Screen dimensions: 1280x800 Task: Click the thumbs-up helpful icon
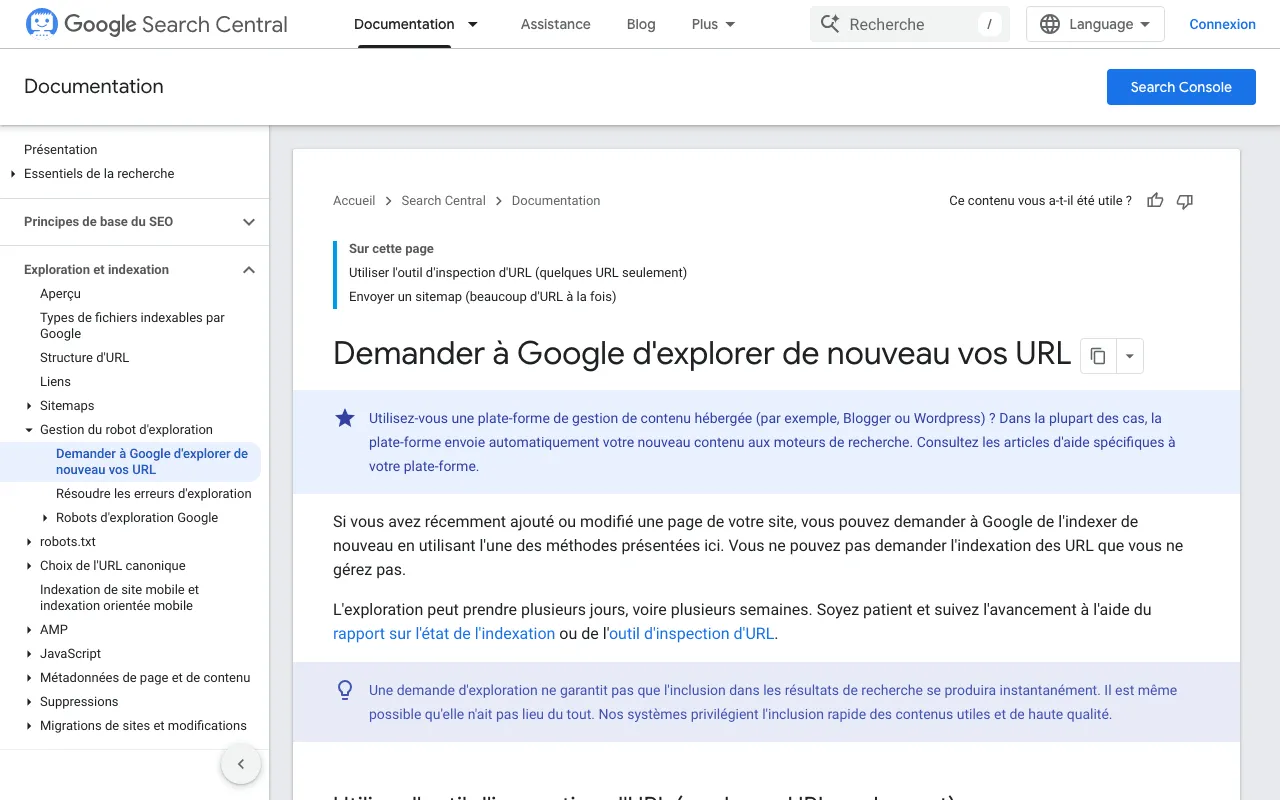point(1155,201)
